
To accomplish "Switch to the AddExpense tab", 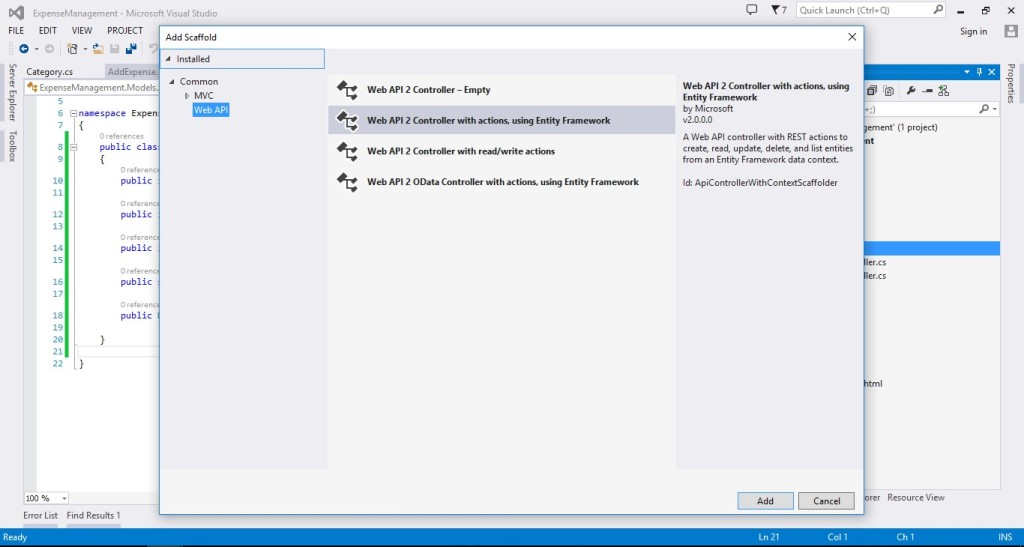I will pyautogui.click(x=132, y=72).
